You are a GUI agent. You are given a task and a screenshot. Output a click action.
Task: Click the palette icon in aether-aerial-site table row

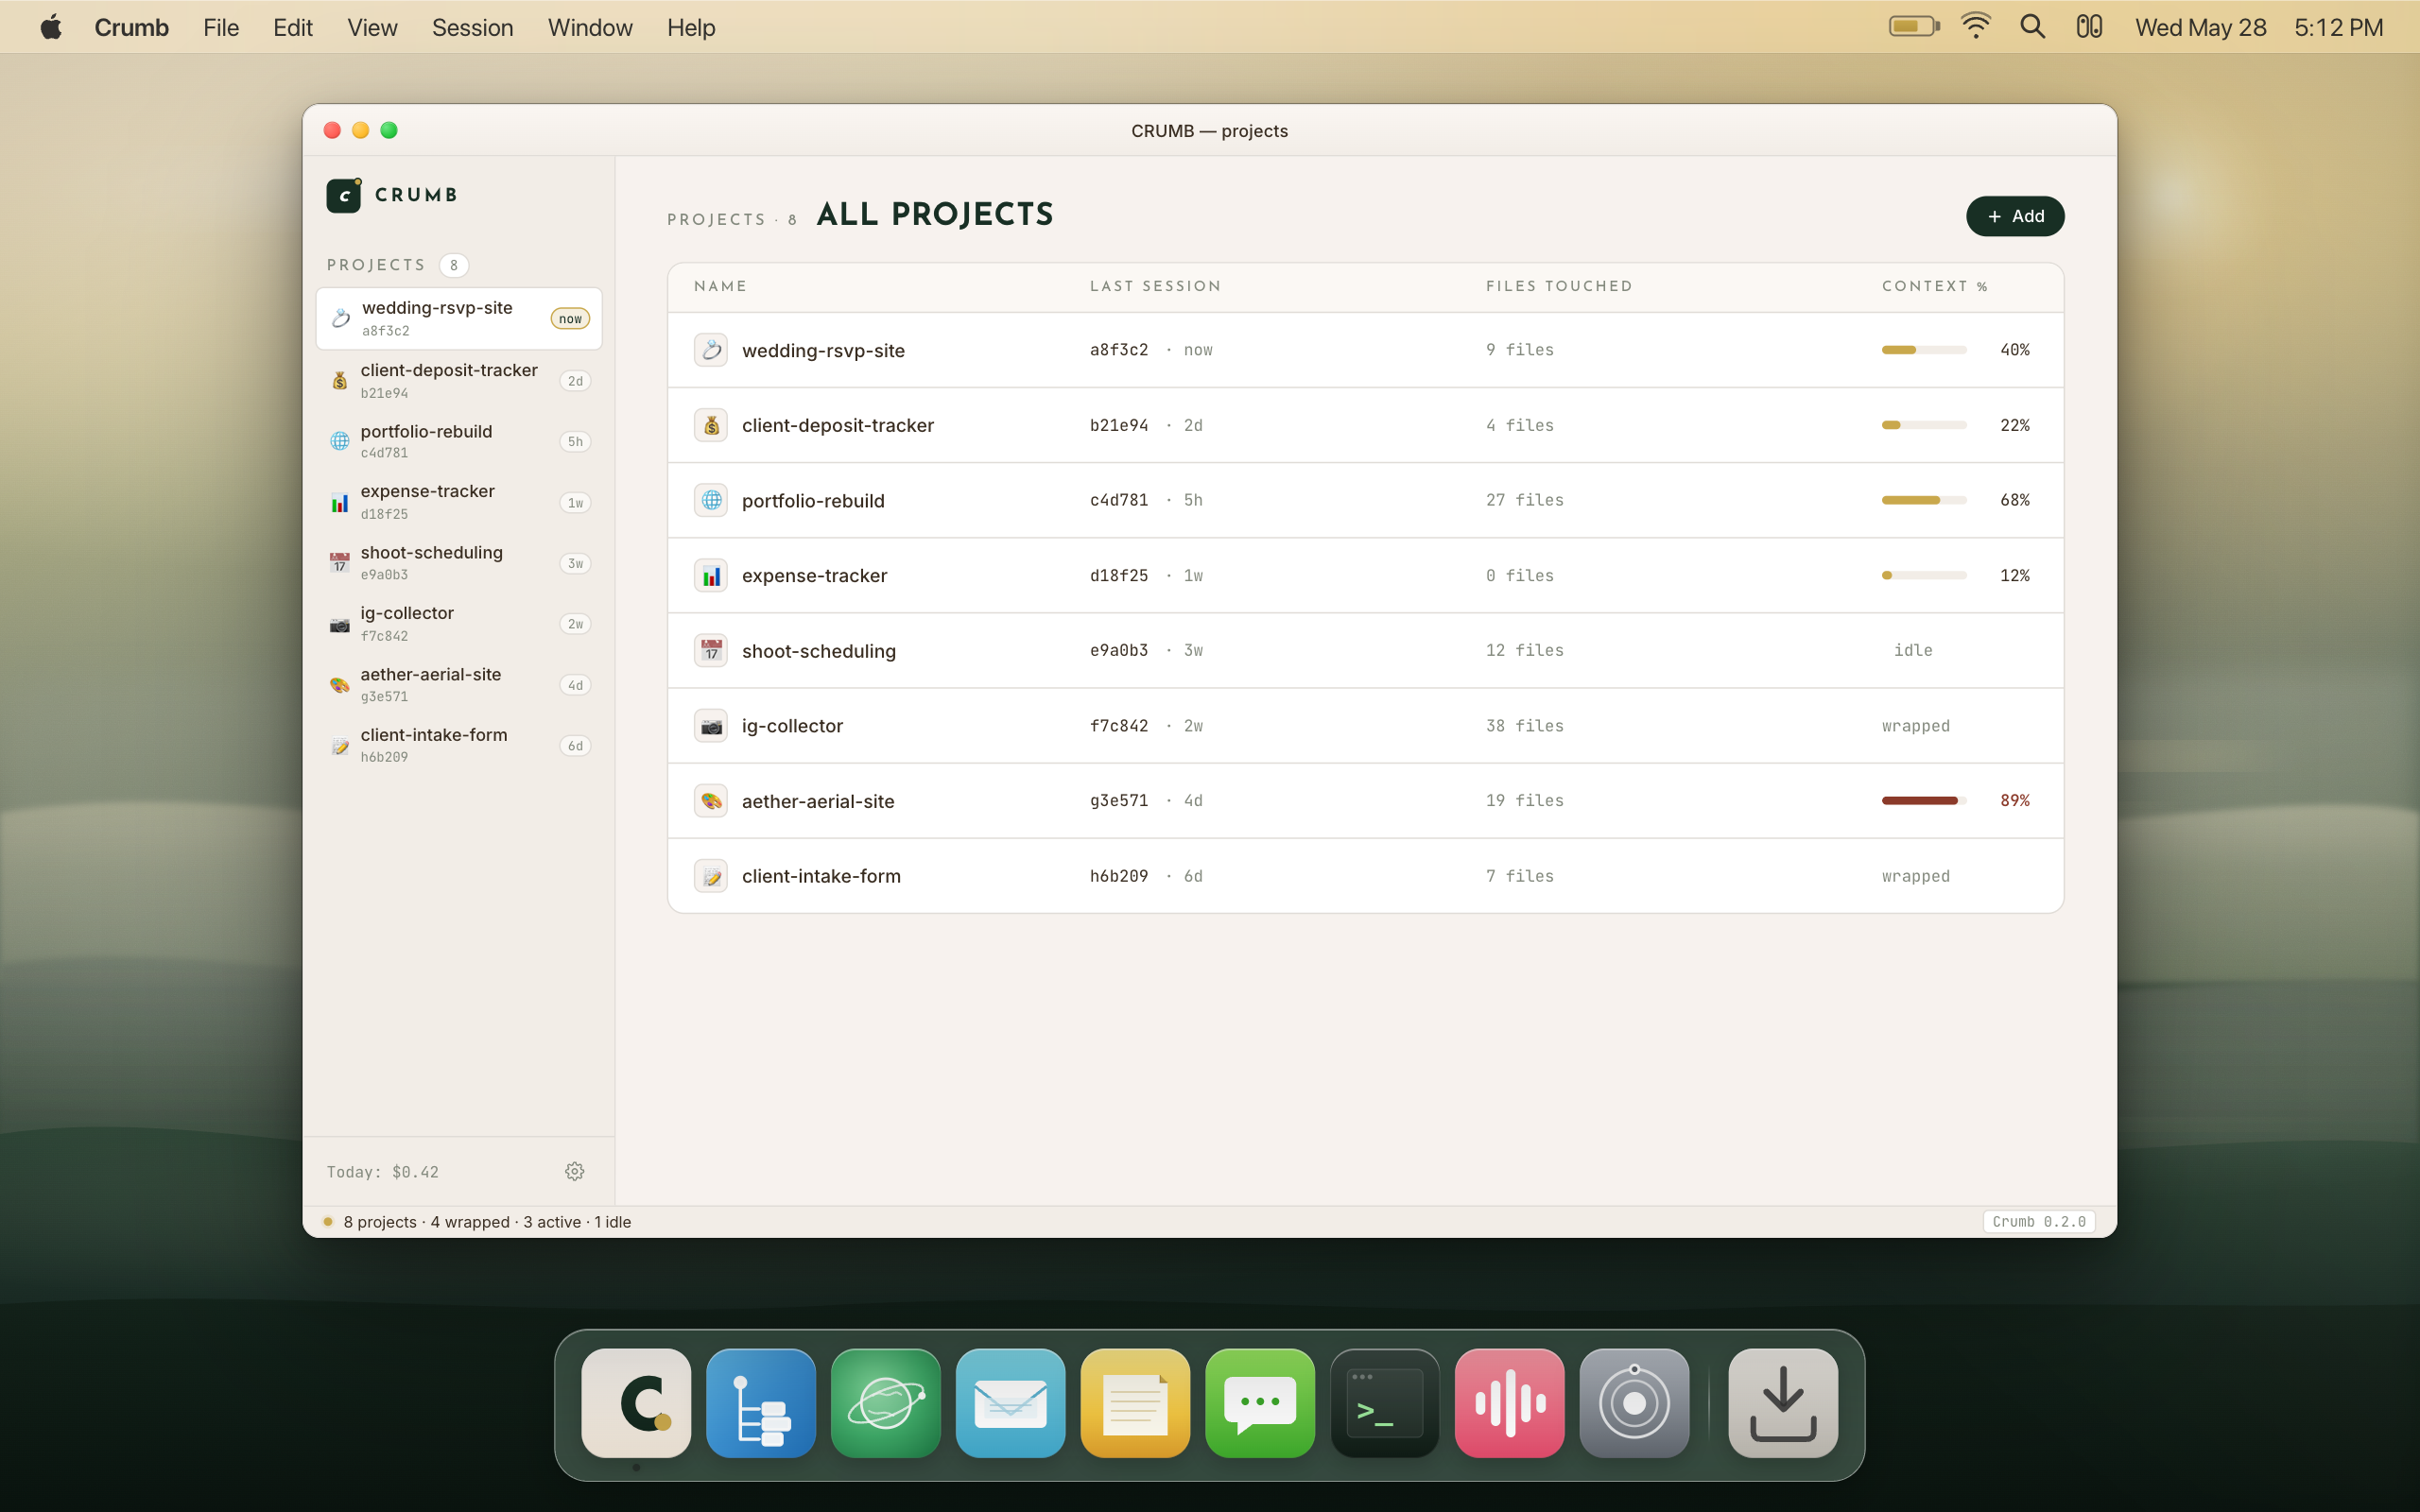711,801
